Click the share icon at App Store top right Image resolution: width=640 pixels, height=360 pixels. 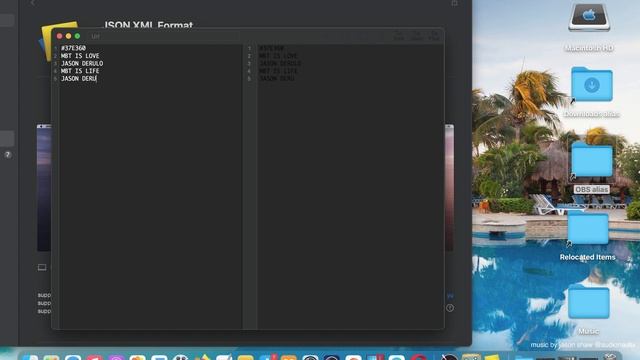[454, 3]
